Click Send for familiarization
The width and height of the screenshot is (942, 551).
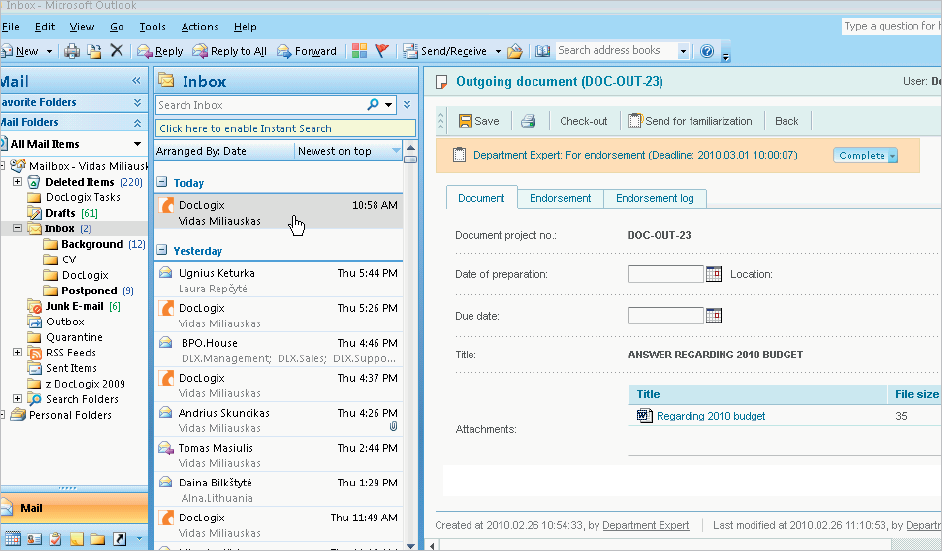(x=690, y=121)
